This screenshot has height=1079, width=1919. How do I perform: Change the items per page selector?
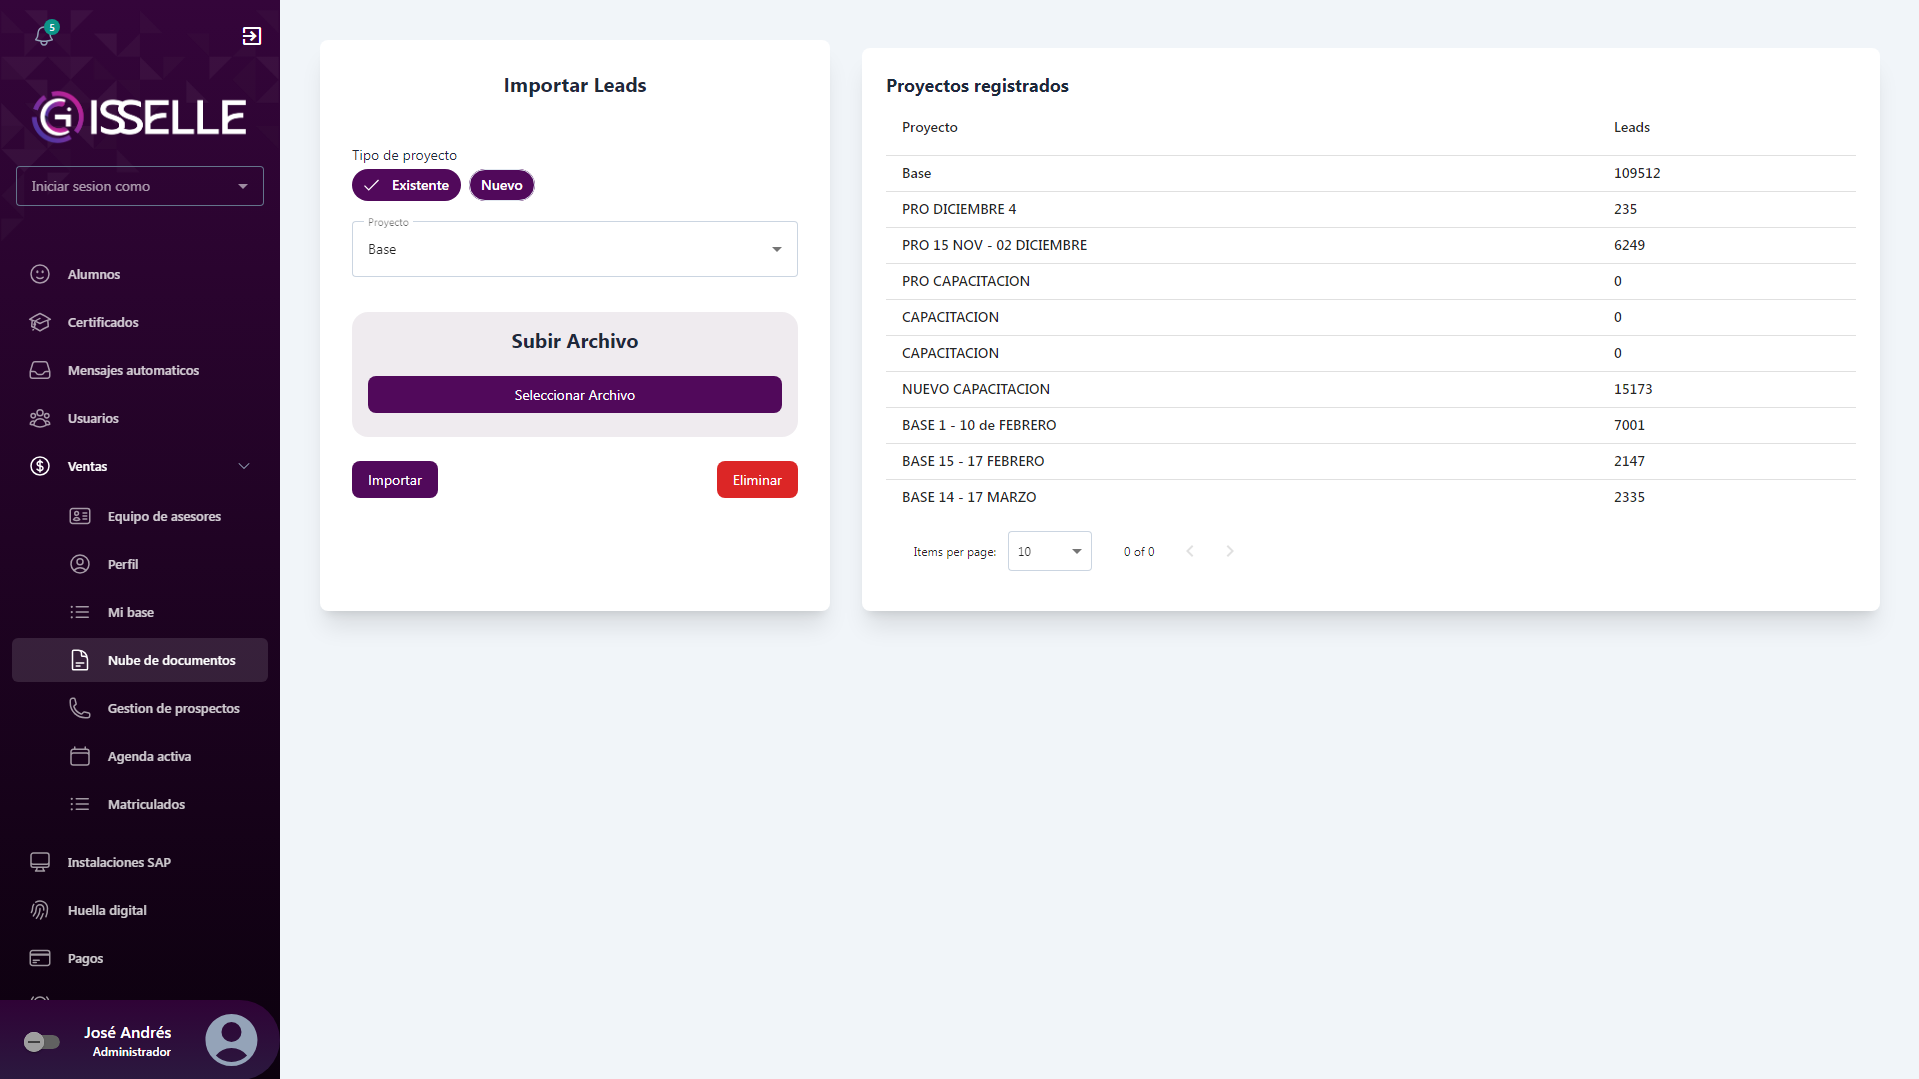click(1050, 551)
